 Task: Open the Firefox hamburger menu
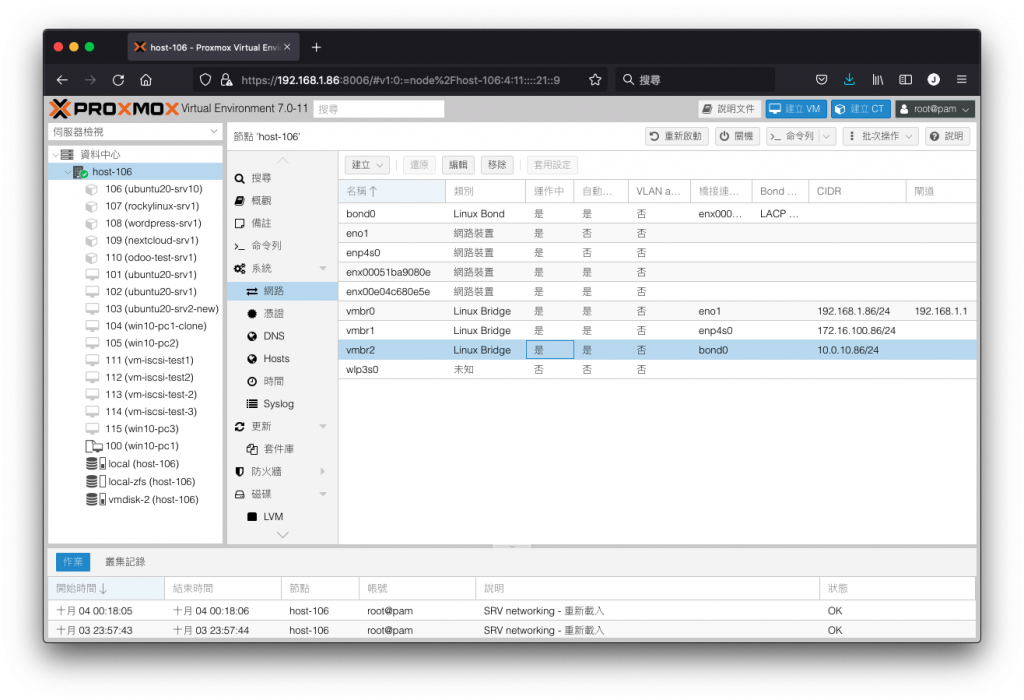click(961, 80)
